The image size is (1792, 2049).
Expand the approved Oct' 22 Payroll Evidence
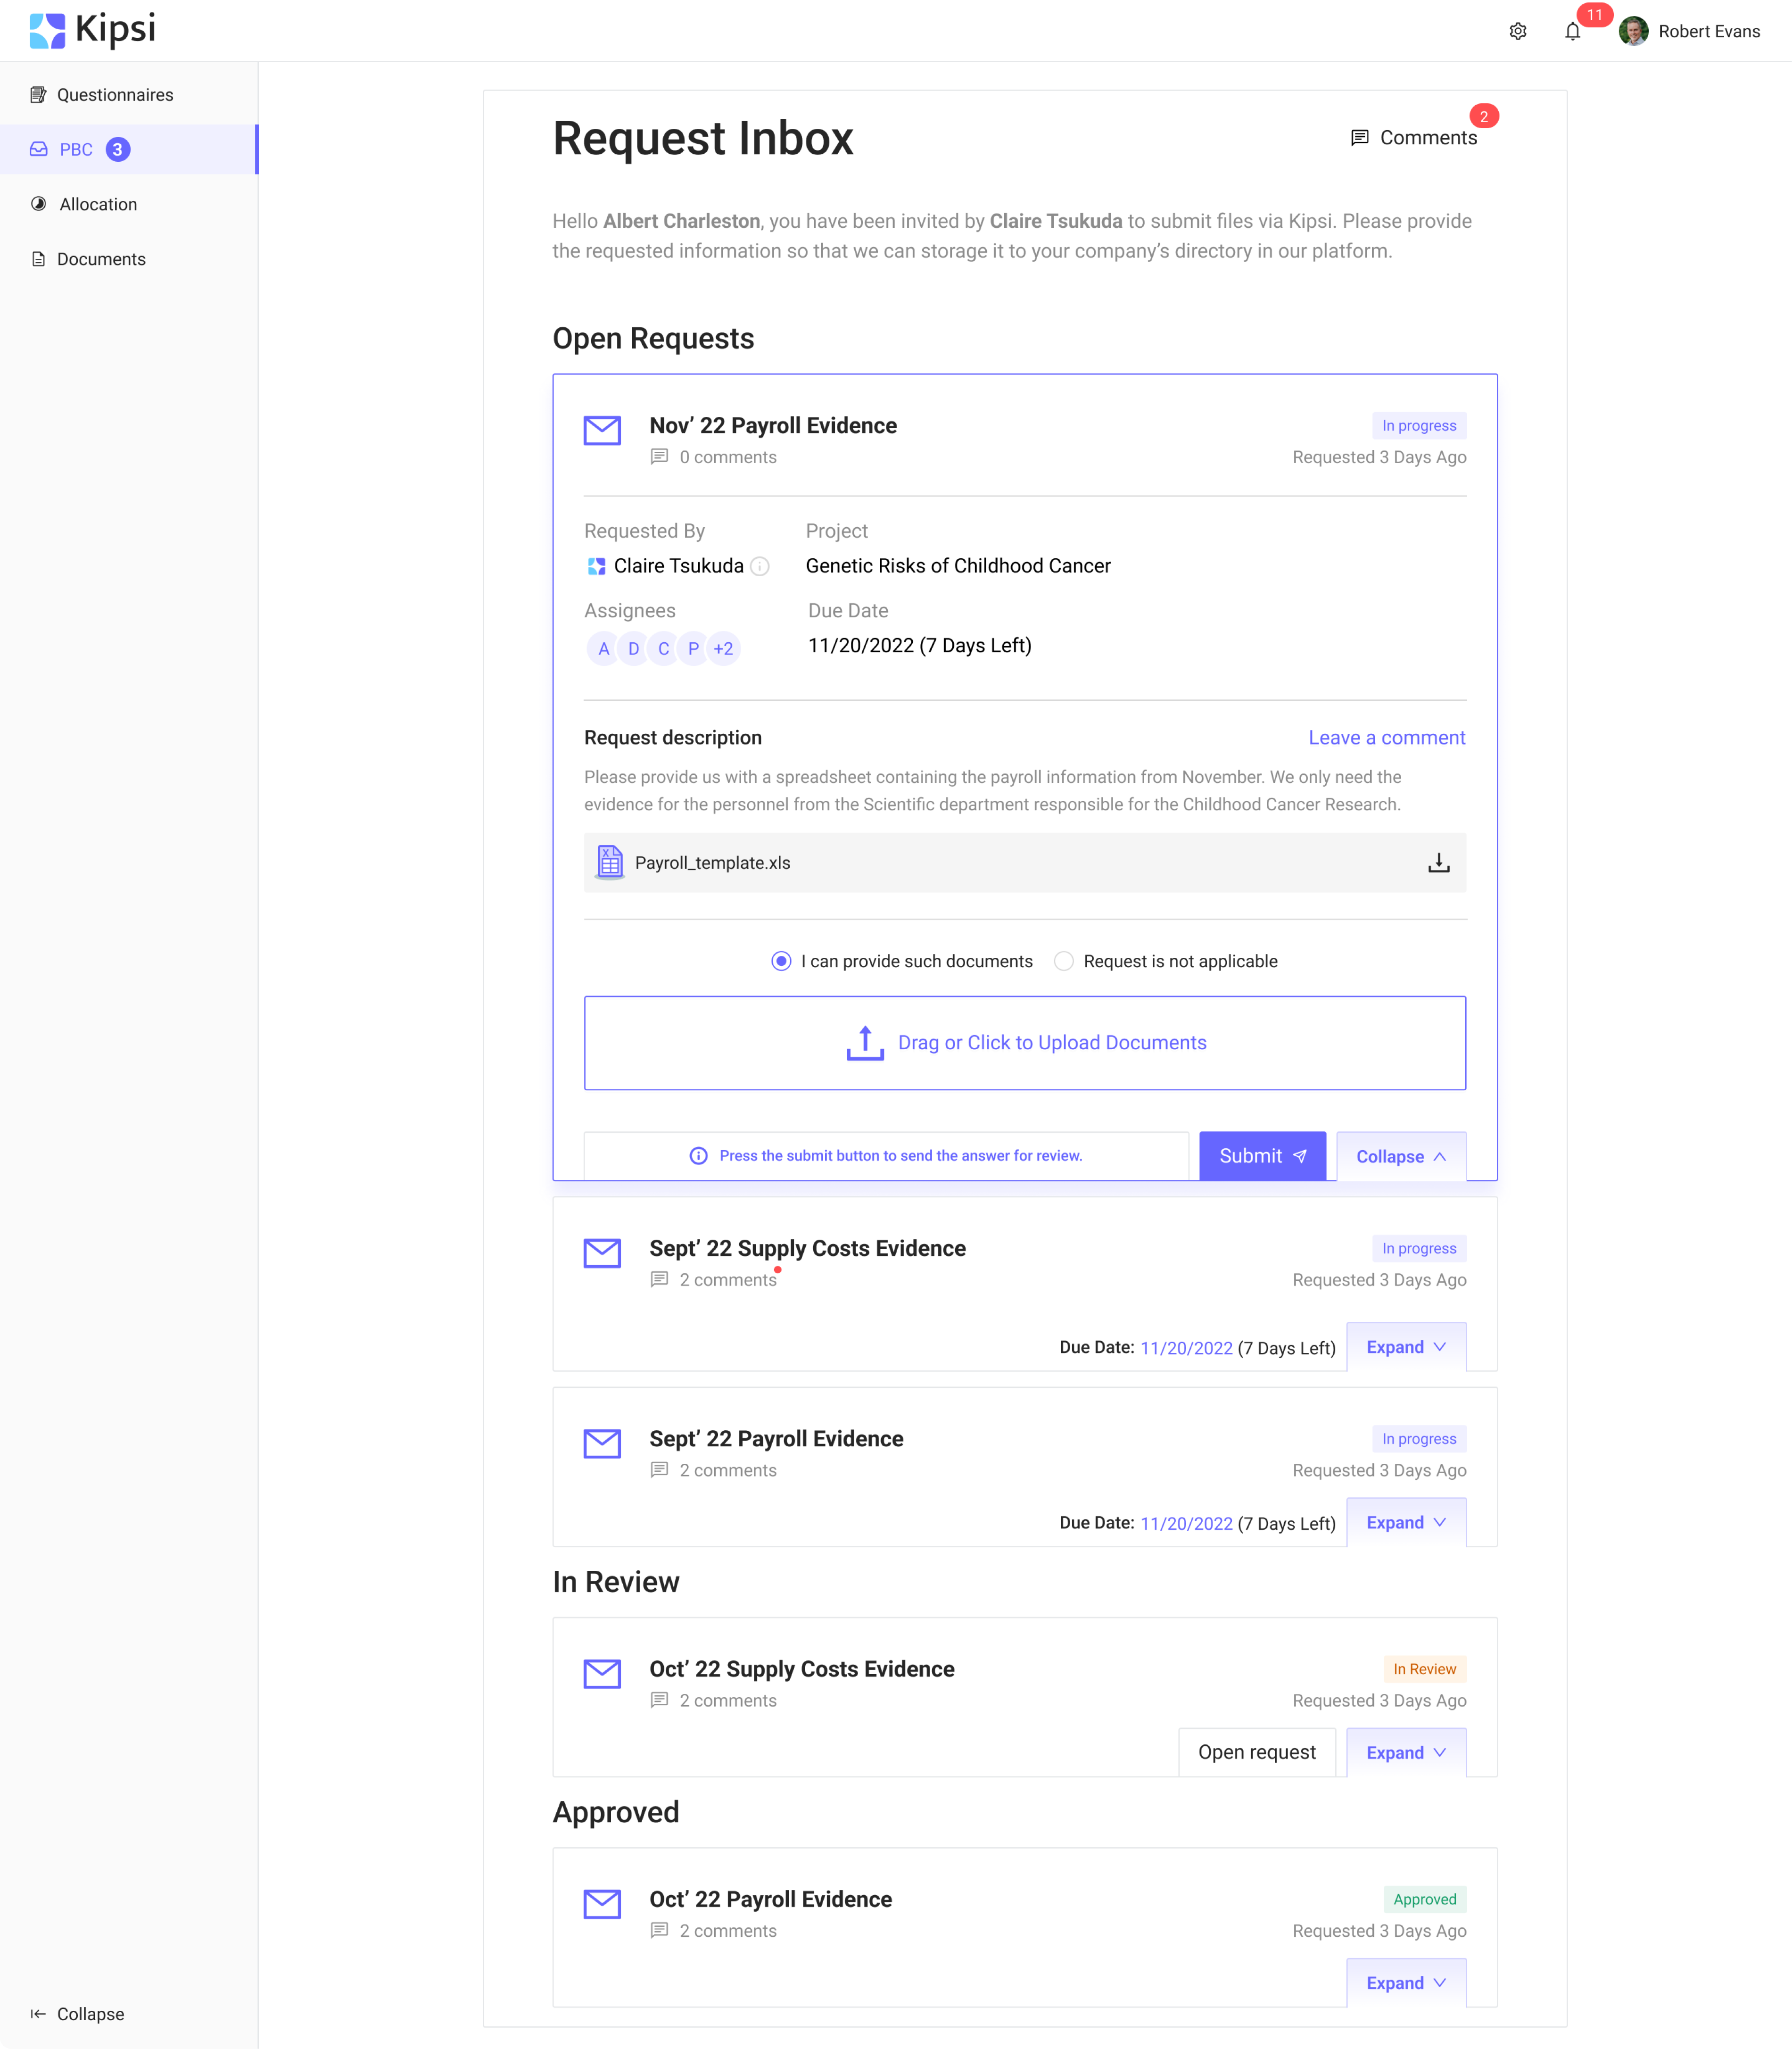[x=1406, y=1982]
